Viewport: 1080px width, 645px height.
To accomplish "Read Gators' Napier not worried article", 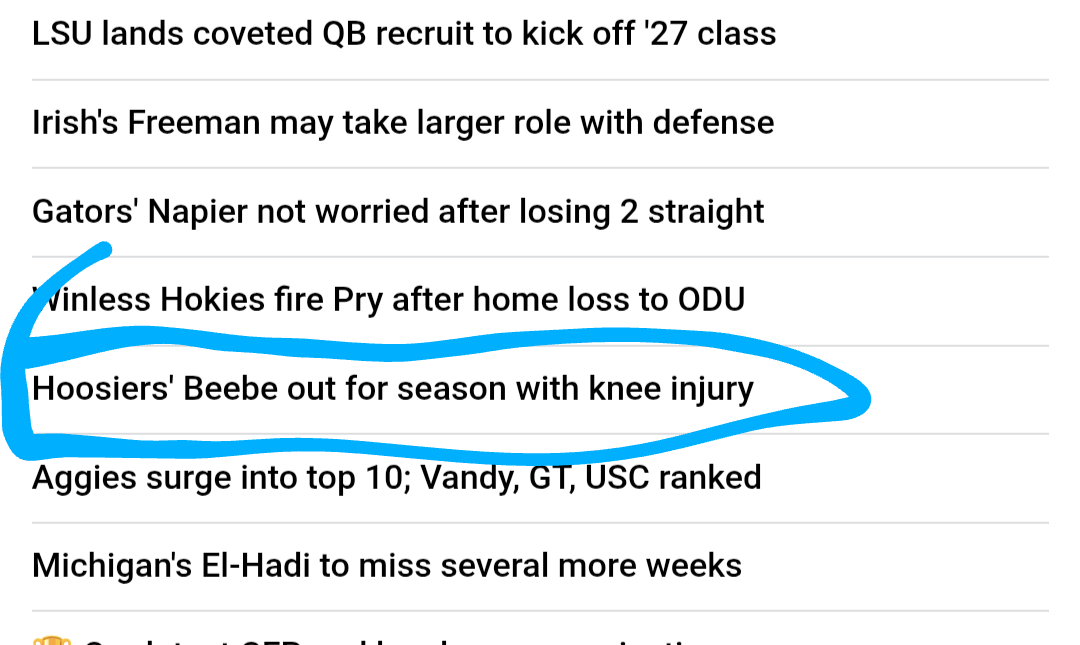I will 398,212.
